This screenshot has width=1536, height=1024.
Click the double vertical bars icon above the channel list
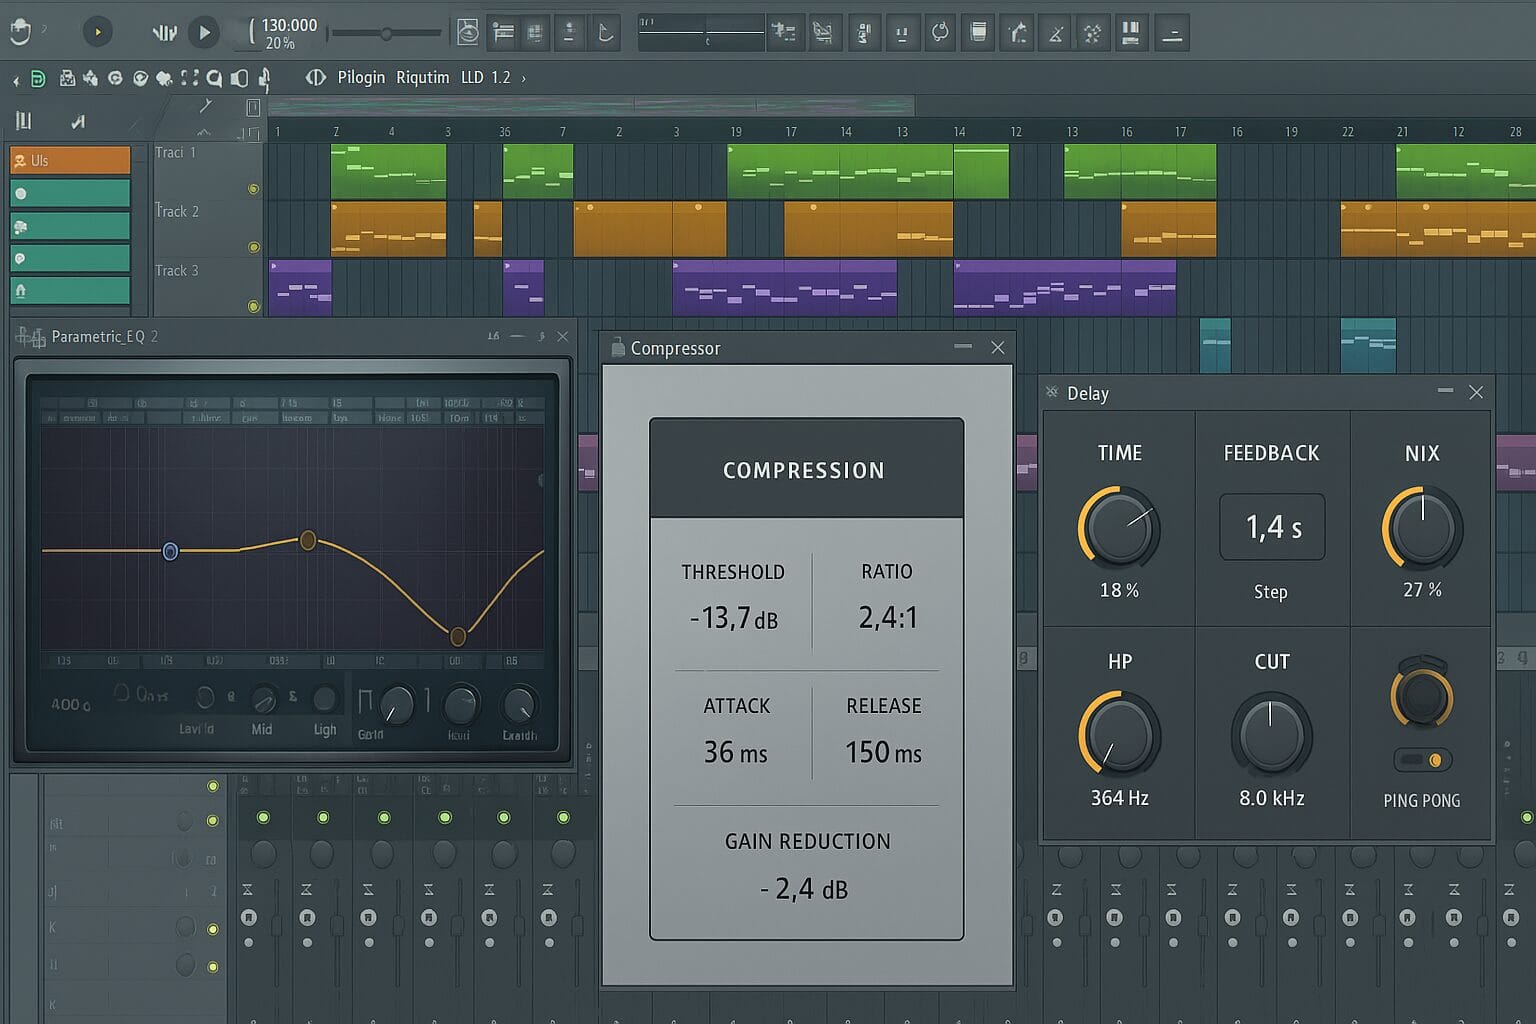click(24, 121)
